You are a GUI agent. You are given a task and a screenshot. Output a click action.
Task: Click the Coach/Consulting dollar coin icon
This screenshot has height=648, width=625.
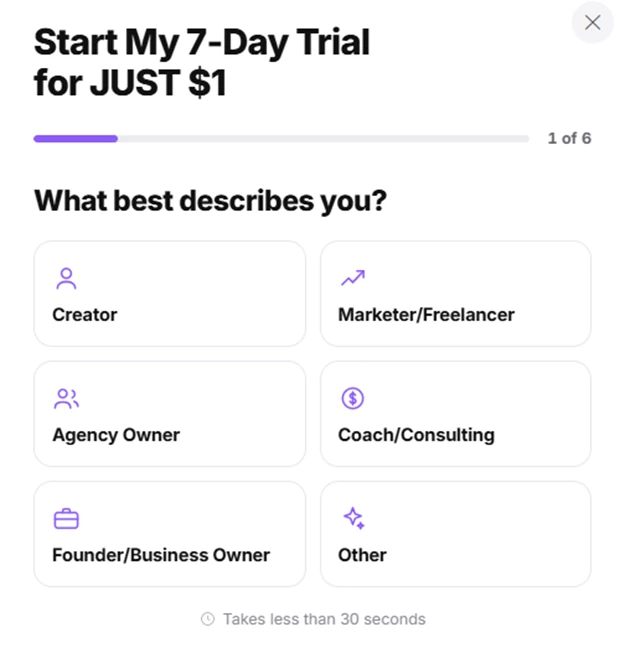[x=353, y=398]
